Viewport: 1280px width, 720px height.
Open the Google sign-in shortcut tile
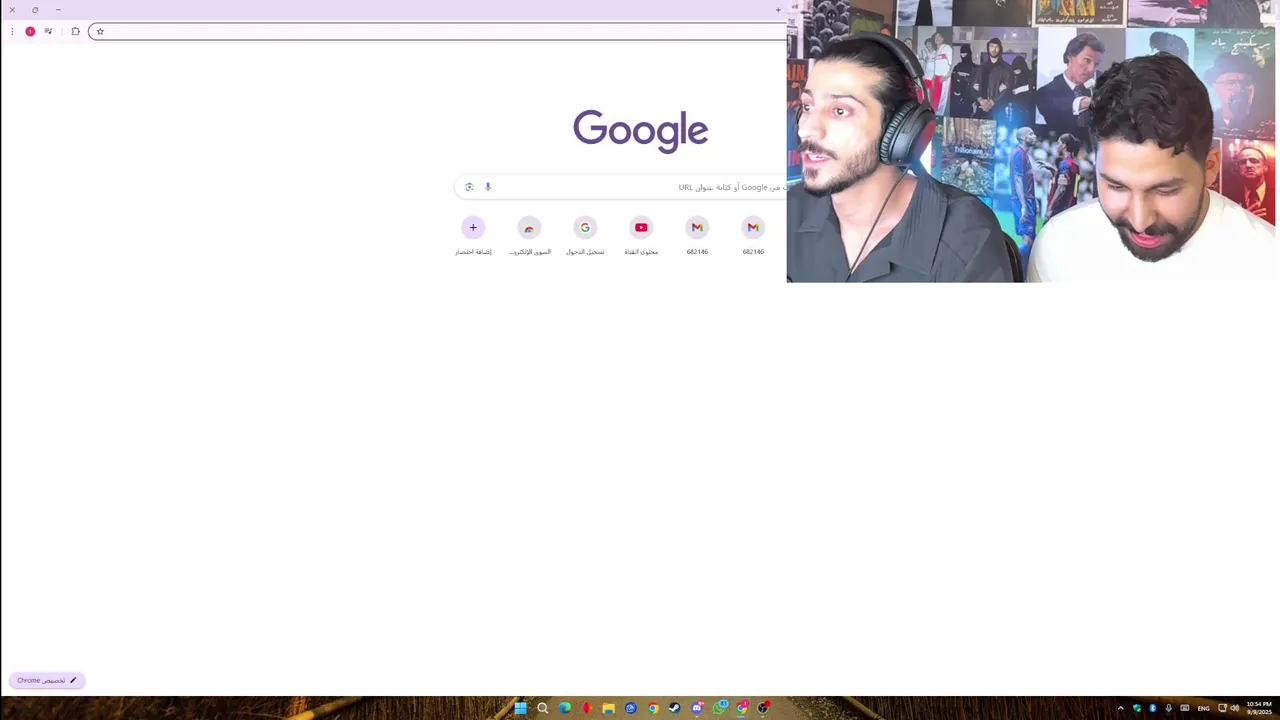585,227
